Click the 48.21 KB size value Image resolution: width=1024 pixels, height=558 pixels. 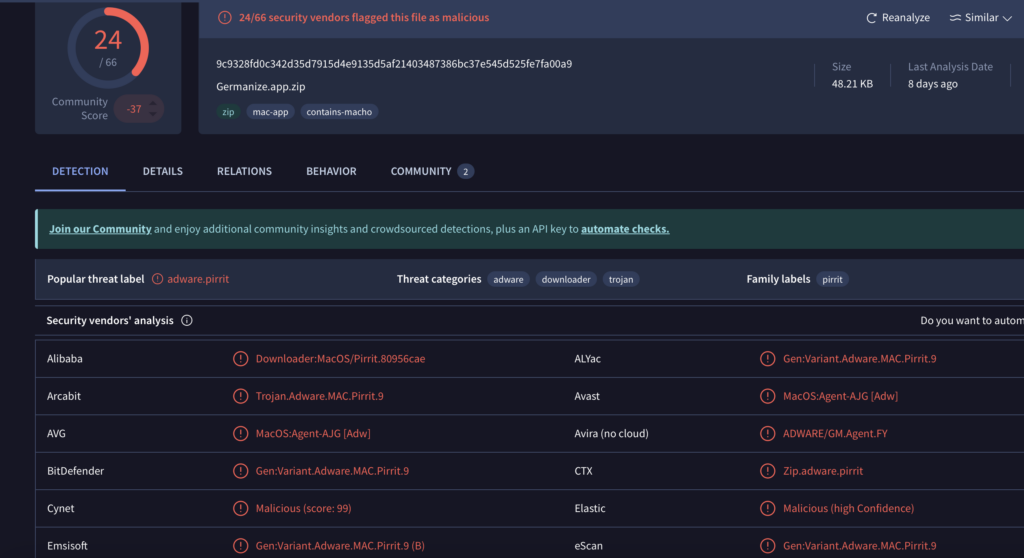[x=852, y=84]
